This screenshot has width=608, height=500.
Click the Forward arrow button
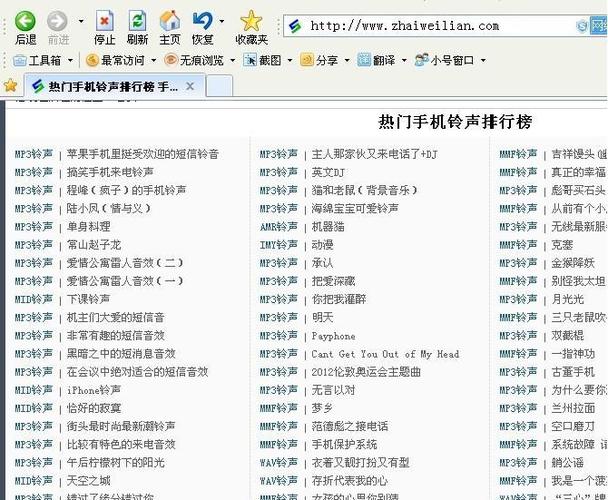(57, 20)
